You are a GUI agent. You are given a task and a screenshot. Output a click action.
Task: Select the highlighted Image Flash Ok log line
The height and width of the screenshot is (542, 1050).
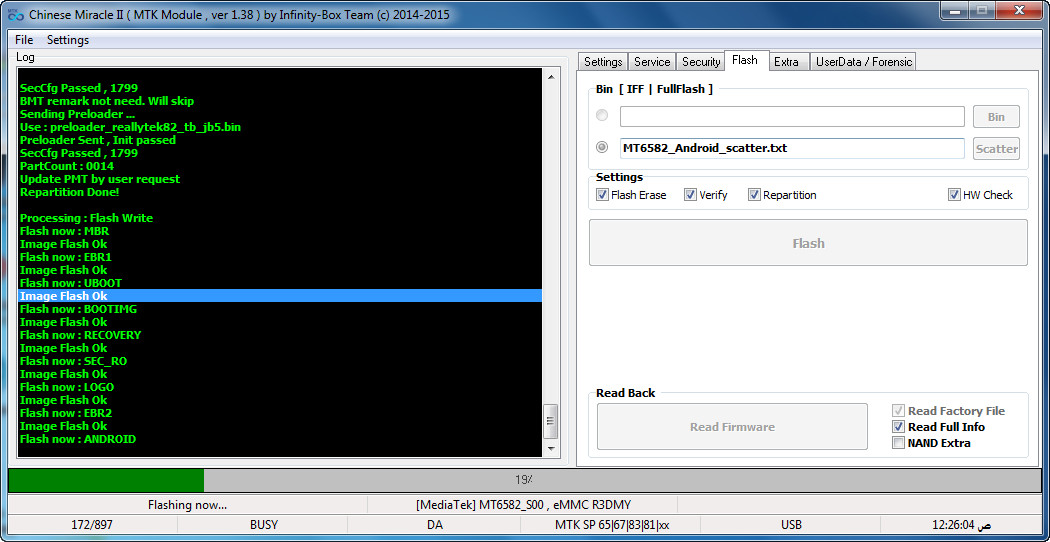[280, 296]
